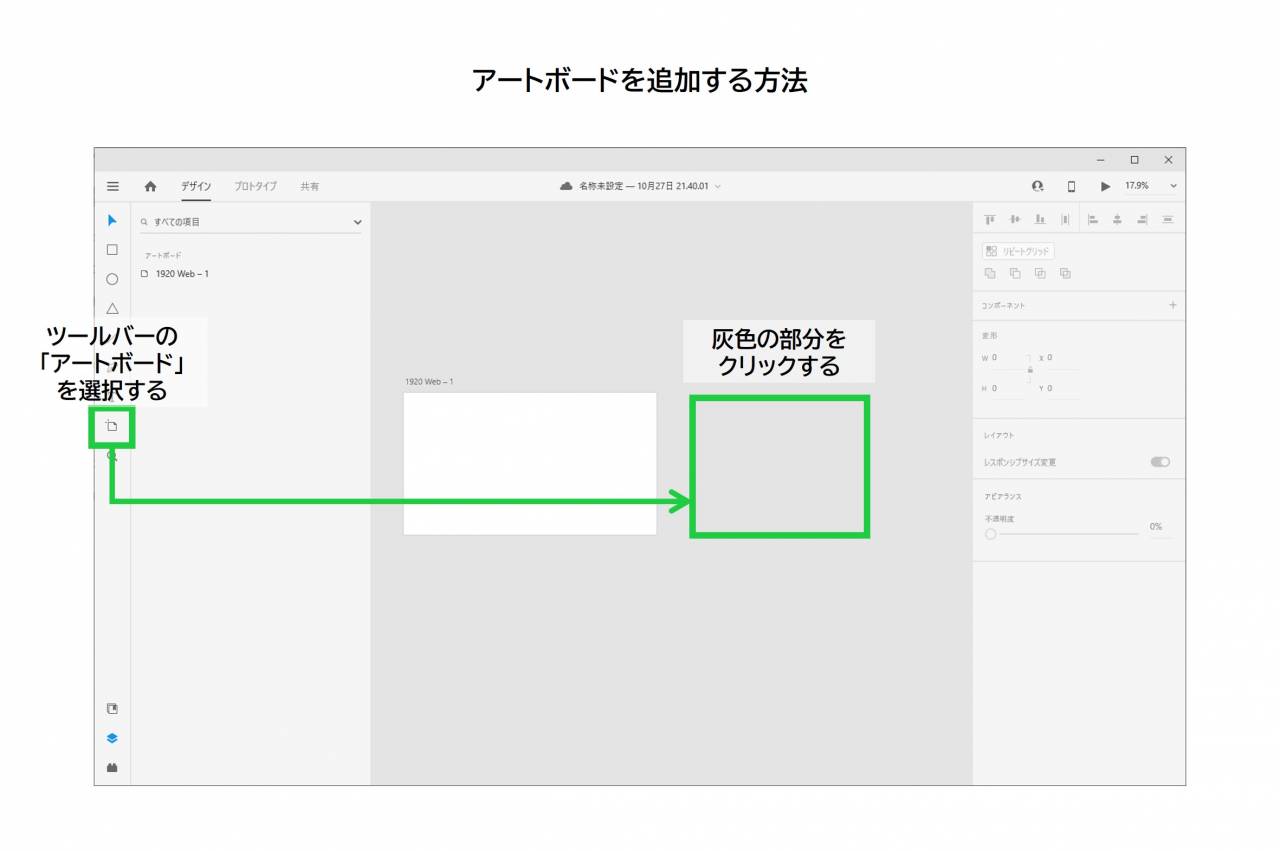Click the W width input field
Image resolution: width=1280 pixels, height=851 pixels.
[1008, 358]
